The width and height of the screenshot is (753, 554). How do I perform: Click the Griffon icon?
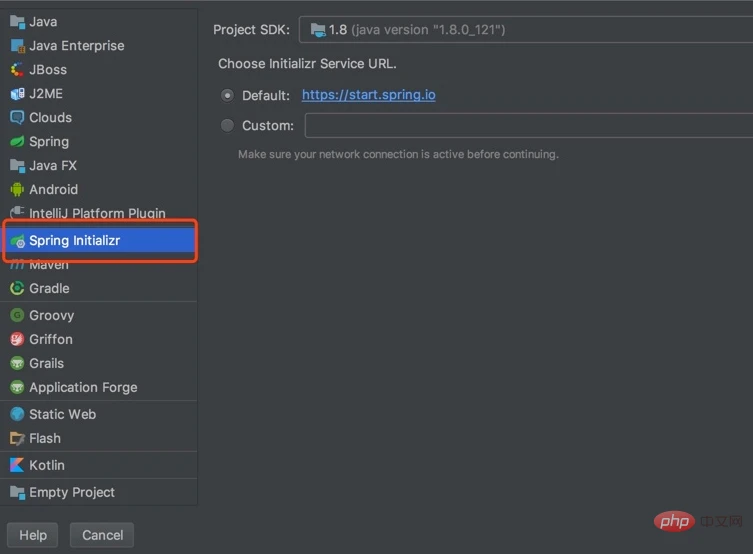click(17, 339)
